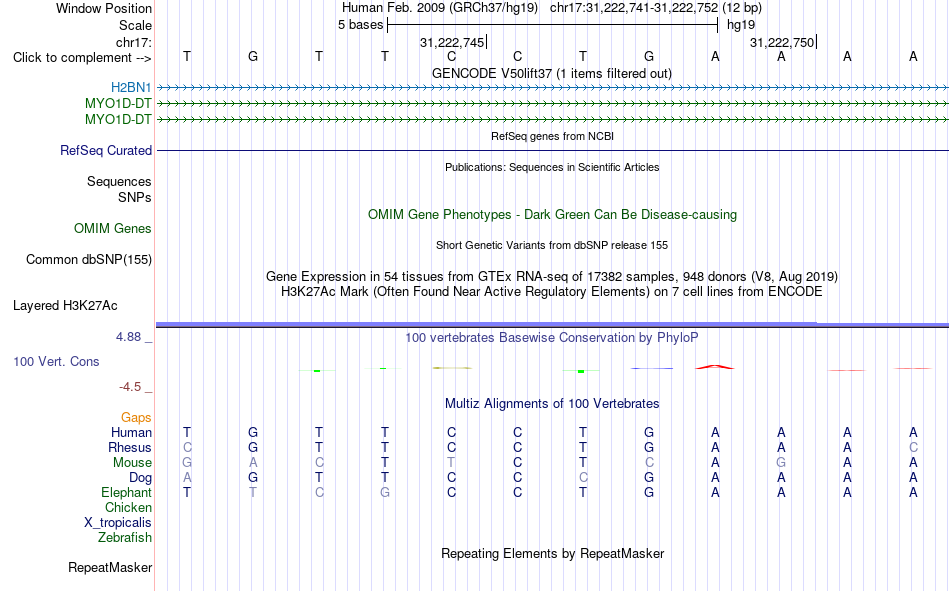Click the -4.5 PhyloP lower scale value
This screenshot has width=950, height=591.
coord(130,387)
